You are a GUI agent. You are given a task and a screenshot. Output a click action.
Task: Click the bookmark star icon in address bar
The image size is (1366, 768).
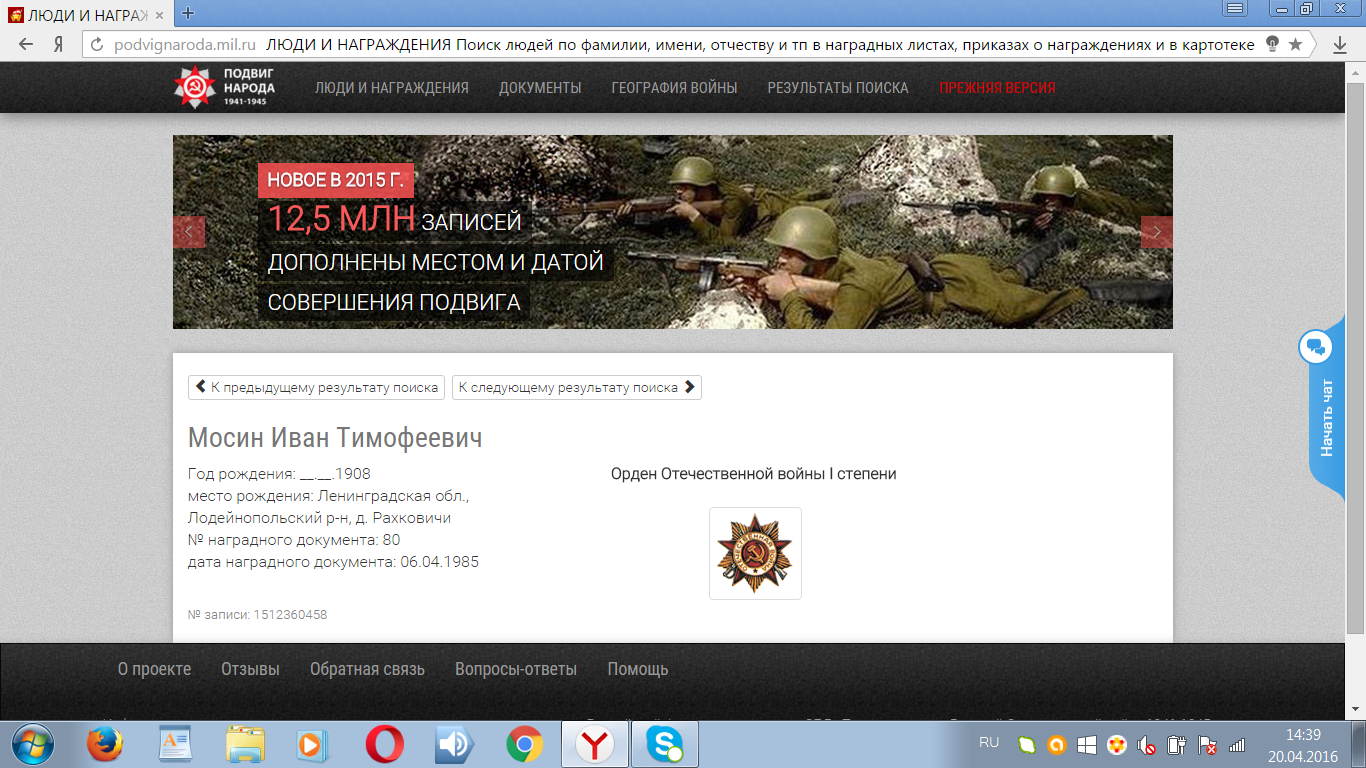pyautogui.click(x=1295, y=44)
